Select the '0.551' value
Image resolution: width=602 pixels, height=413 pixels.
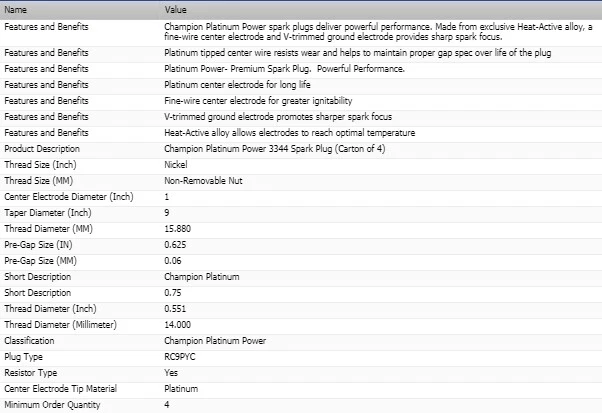pyautogui.click(x=175, y=309)
